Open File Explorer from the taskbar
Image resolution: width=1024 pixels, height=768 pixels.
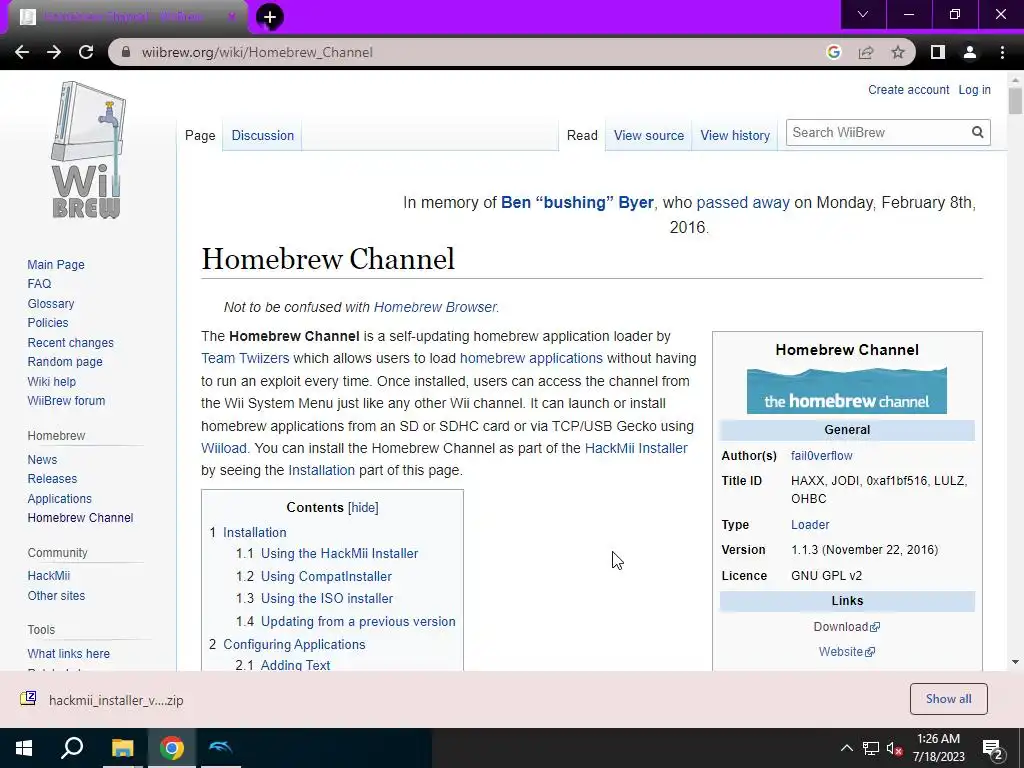122,748
